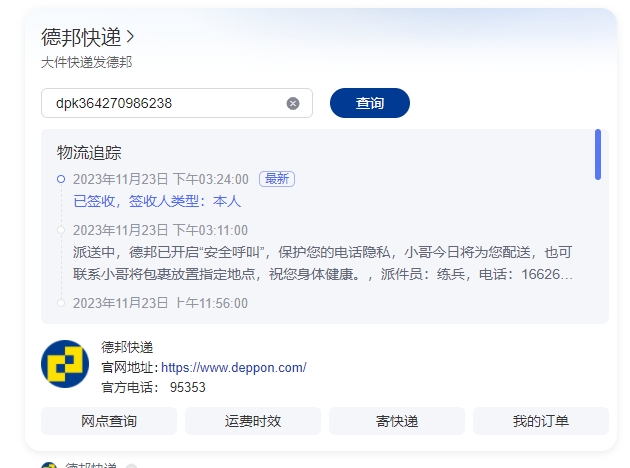Click the 德邦快递 company name beside logo
Screen dimensions: 630x468
point(127,347)
